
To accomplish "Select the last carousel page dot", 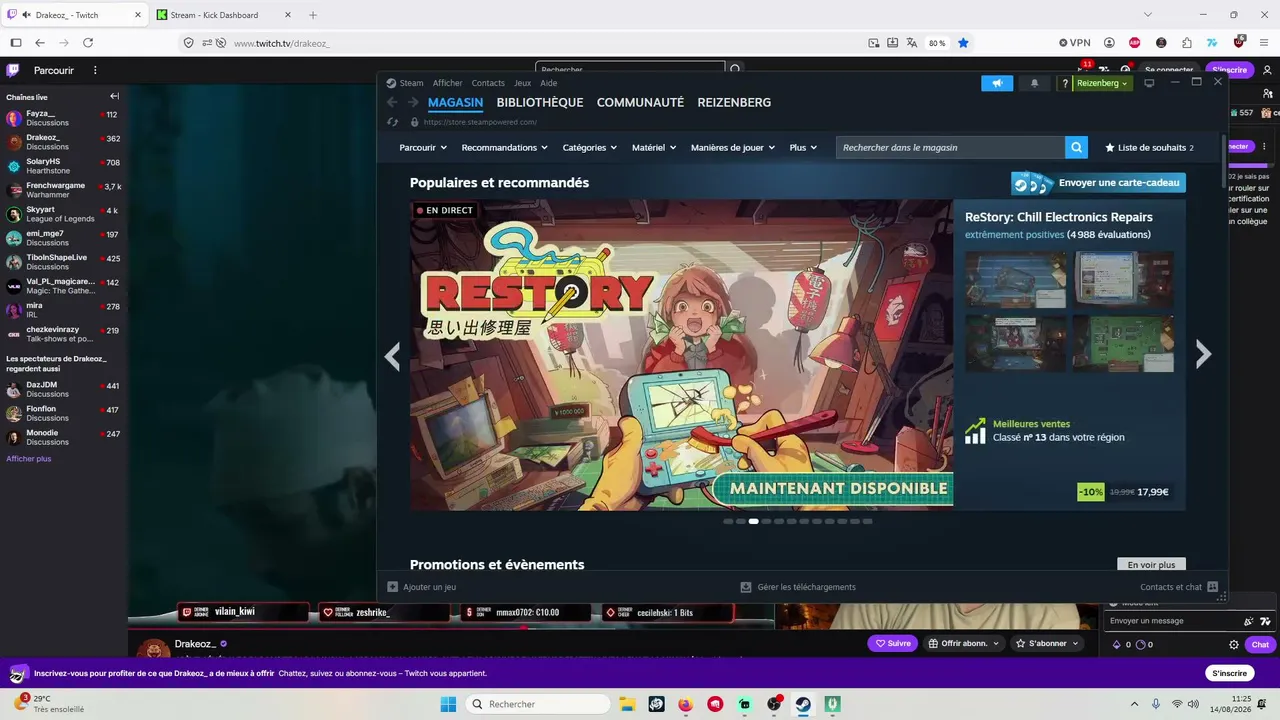I will tap(867, 521).
